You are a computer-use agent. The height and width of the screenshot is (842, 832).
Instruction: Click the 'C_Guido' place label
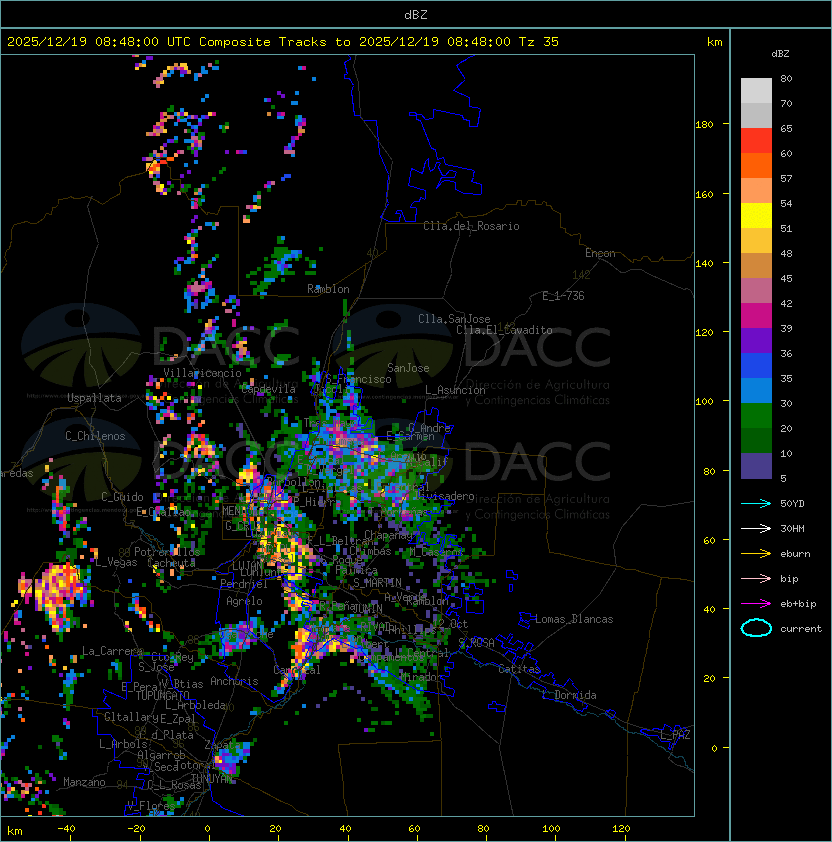pos(122,497)
